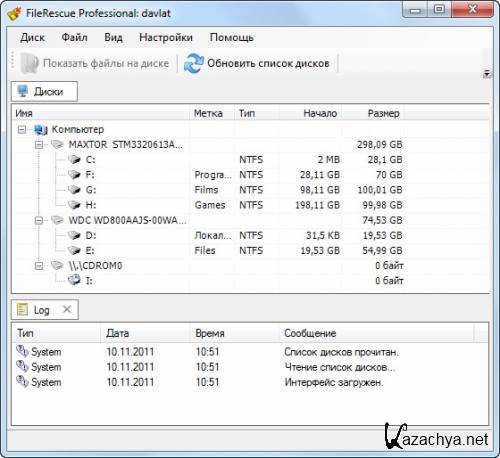Open the Настройки menu
500x458 pixels.
click(x=166, y=37)
